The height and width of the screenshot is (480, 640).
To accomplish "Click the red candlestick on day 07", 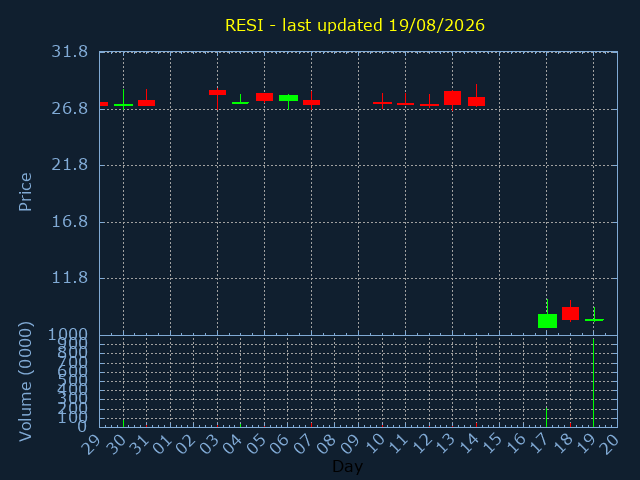I will pos(311,102).
